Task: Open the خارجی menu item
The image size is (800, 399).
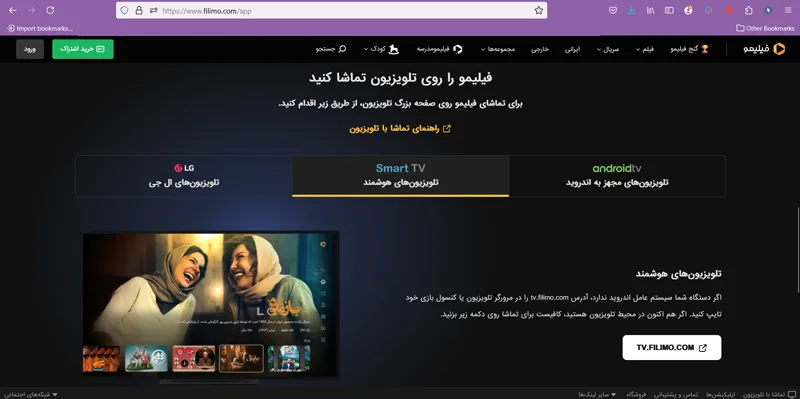Action: pos(540,49)
